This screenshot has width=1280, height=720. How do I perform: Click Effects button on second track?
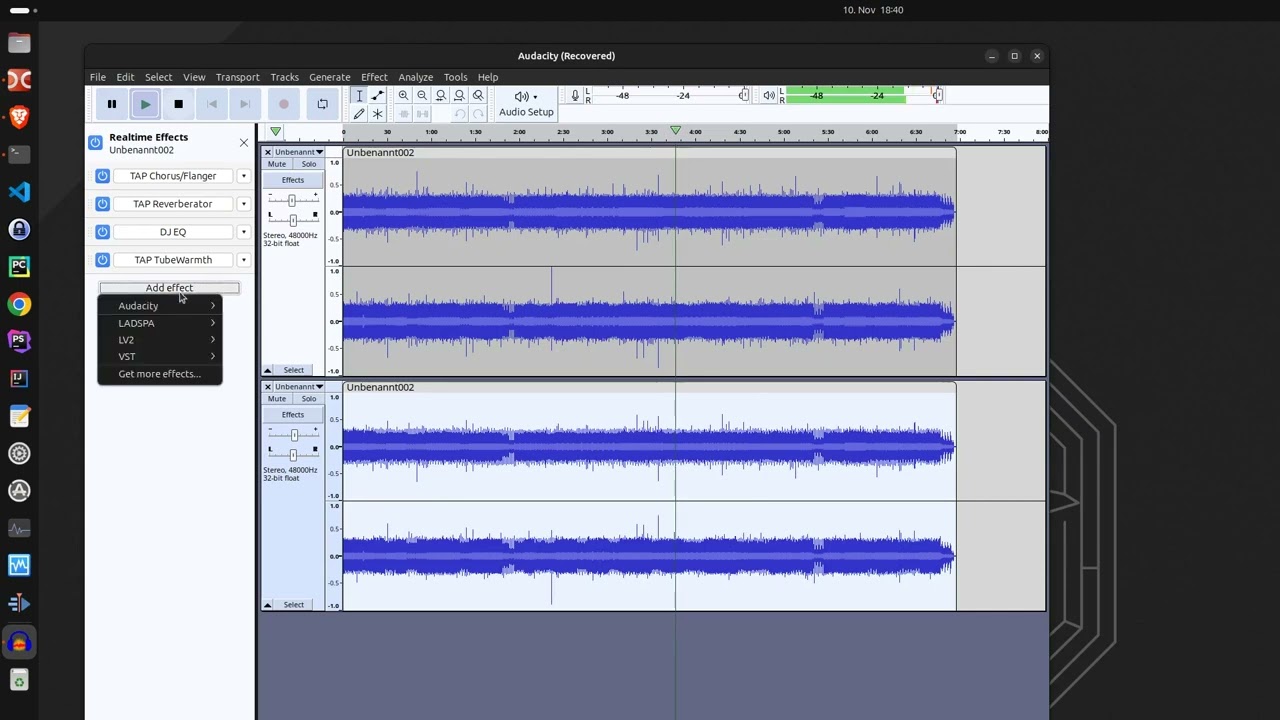[x=293, y=415]
